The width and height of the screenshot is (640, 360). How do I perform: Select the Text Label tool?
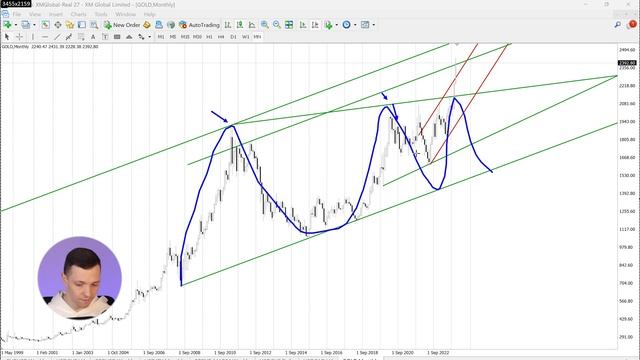coord(105,37)
